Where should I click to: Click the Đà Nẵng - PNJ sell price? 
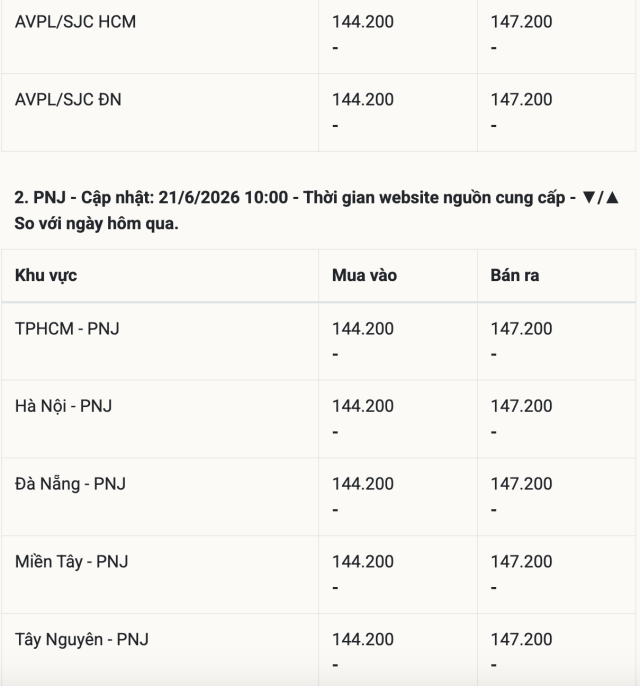tap(521, 484)
